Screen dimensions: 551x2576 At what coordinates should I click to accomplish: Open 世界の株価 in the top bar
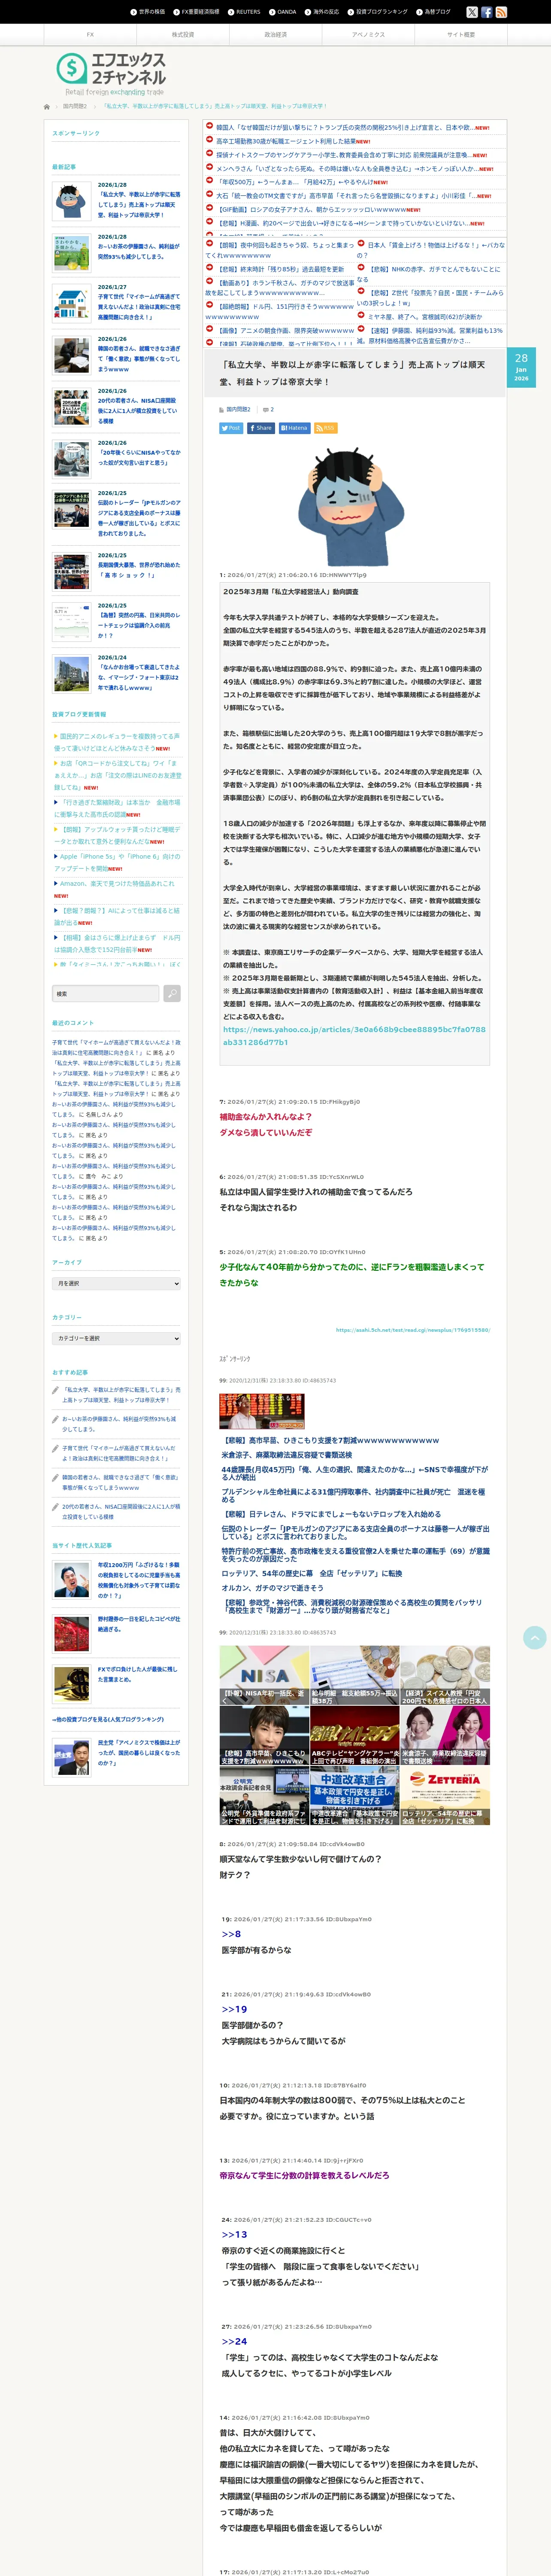click(x=148, y=12)
